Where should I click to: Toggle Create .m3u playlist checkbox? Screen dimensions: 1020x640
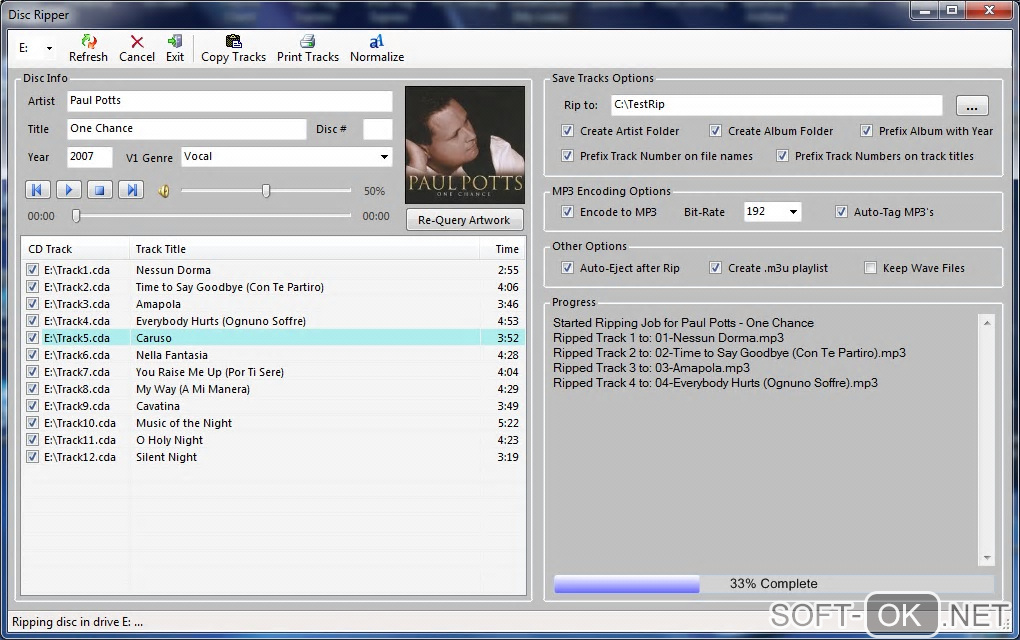[x=715, y=267]
